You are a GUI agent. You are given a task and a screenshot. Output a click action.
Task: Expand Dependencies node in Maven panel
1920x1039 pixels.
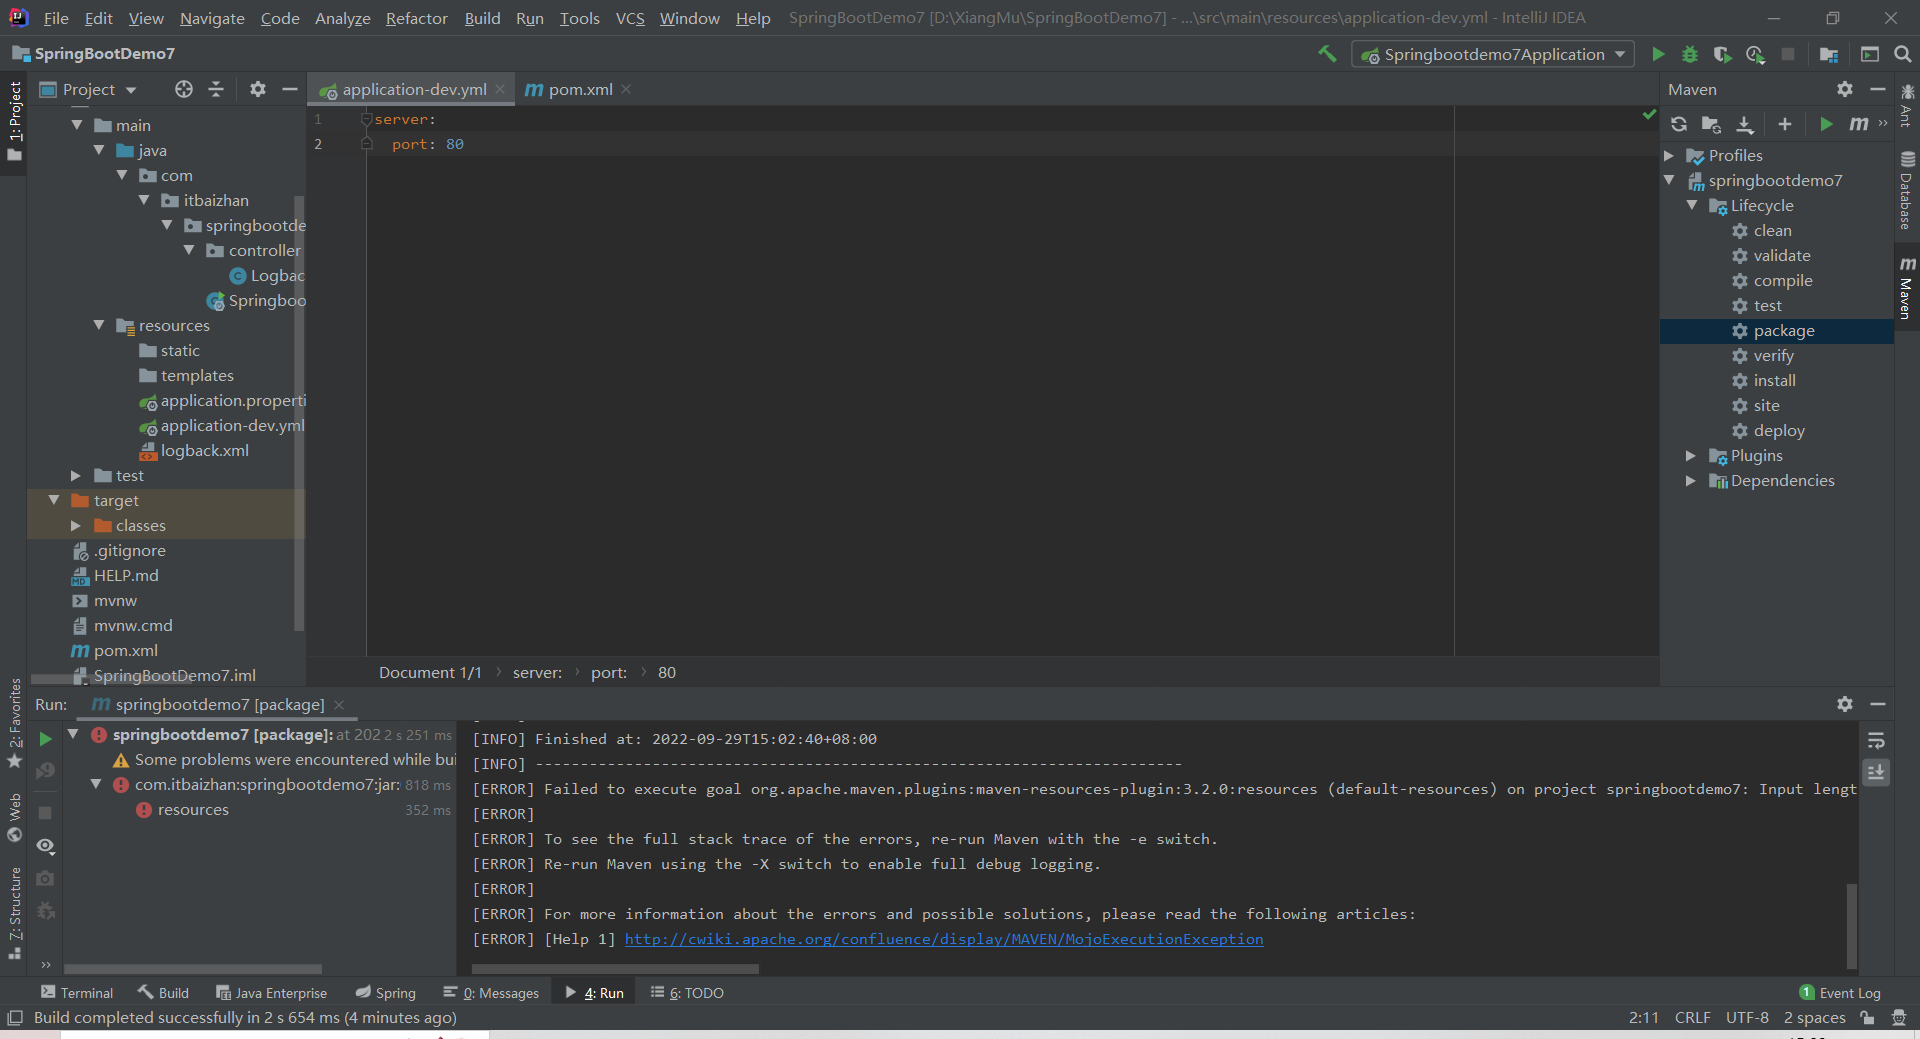[1691, 481]
